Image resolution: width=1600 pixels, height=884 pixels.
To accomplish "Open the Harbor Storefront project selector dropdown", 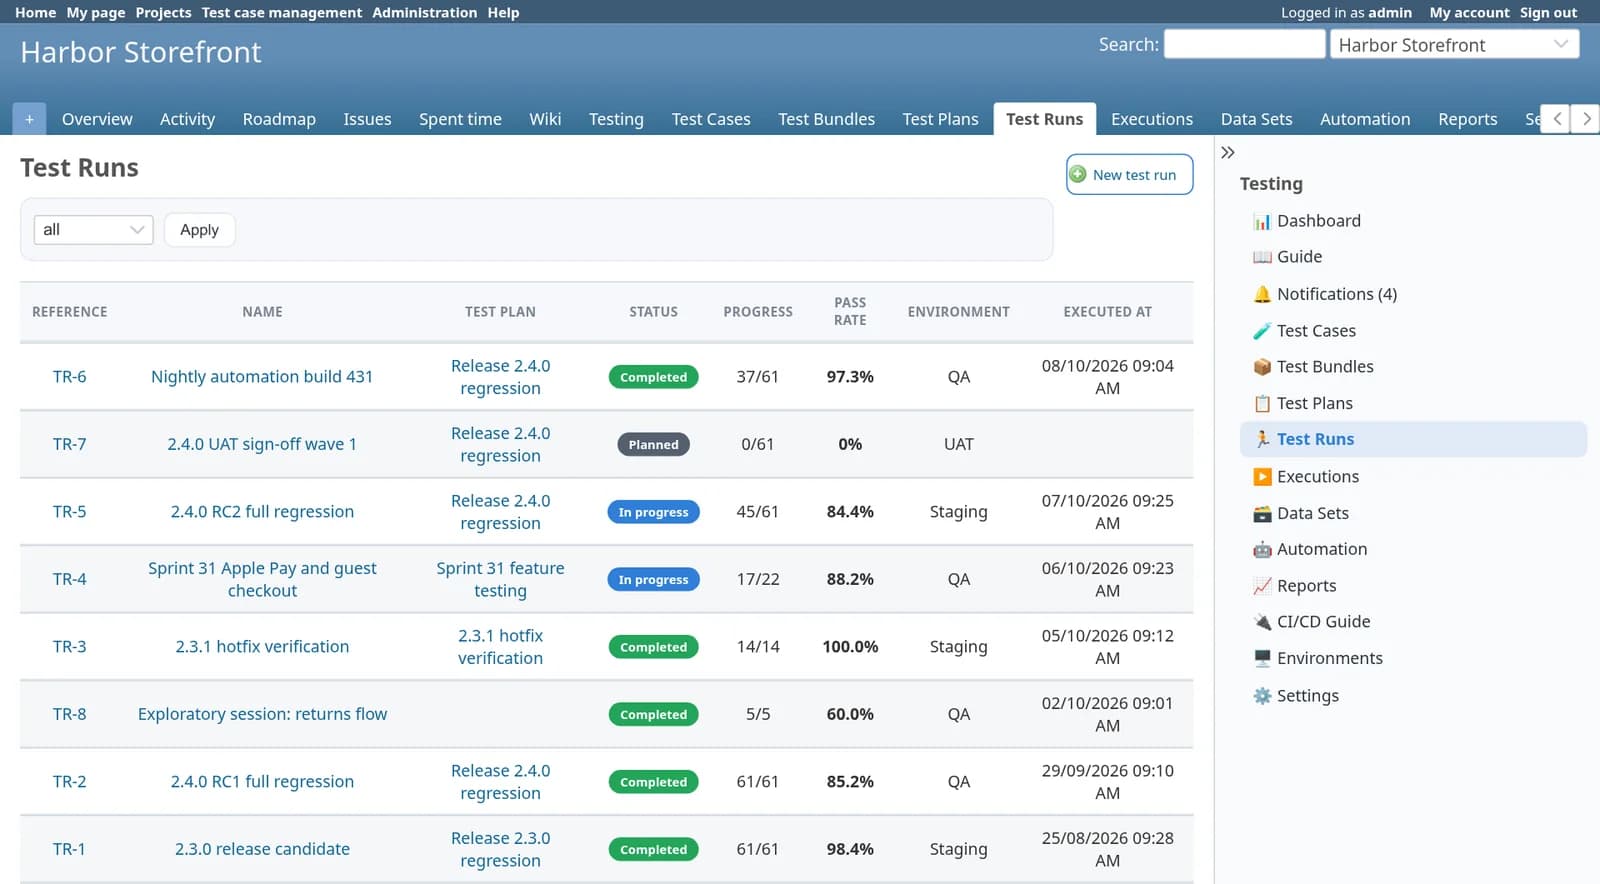I will click(1454, 44).
